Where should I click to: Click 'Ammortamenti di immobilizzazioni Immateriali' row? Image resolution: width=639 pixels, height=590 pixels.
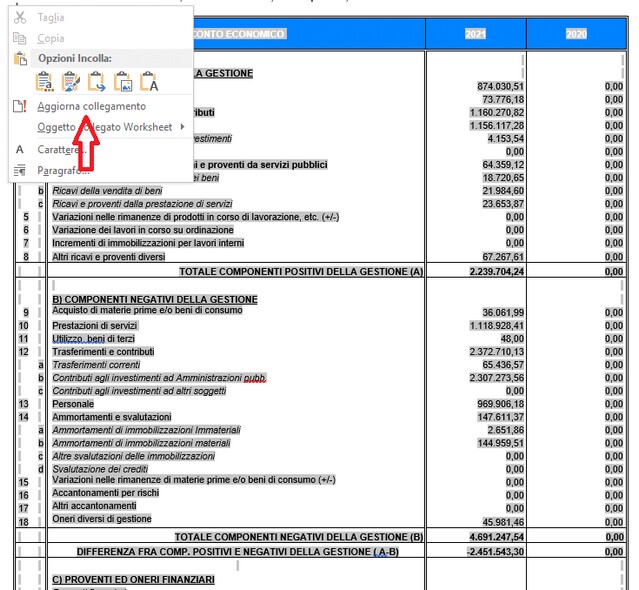coord(146,430)
